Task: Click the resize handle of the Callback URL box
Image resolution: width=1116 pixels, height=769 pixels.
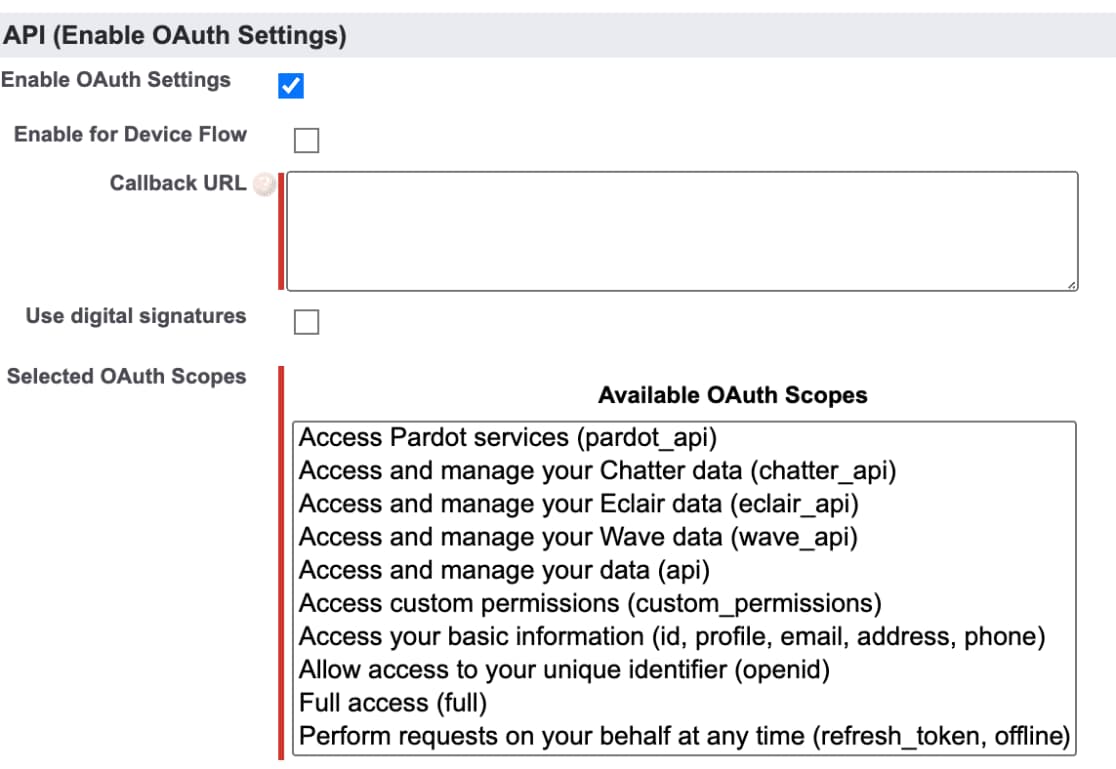Action: click(1073, 285)
